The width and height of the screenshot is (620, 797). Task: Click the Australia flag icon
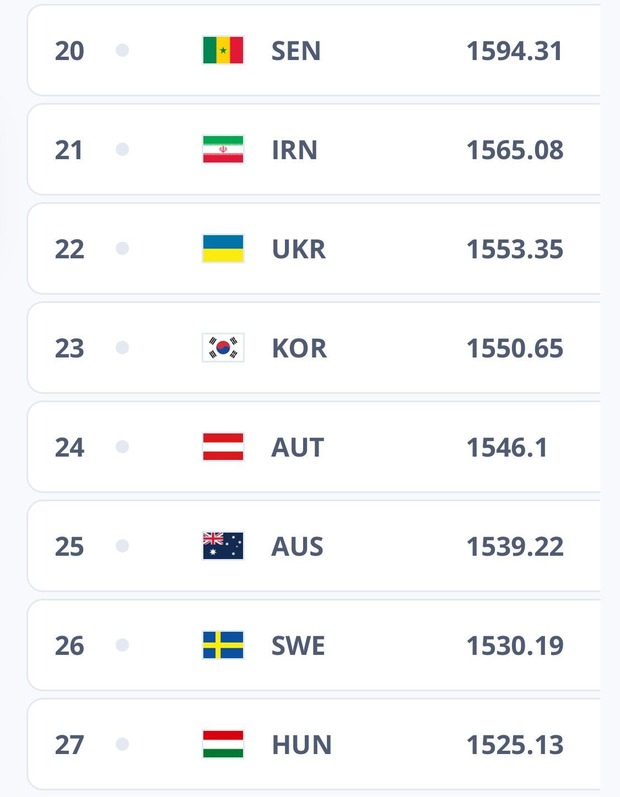tap(223, 546)
